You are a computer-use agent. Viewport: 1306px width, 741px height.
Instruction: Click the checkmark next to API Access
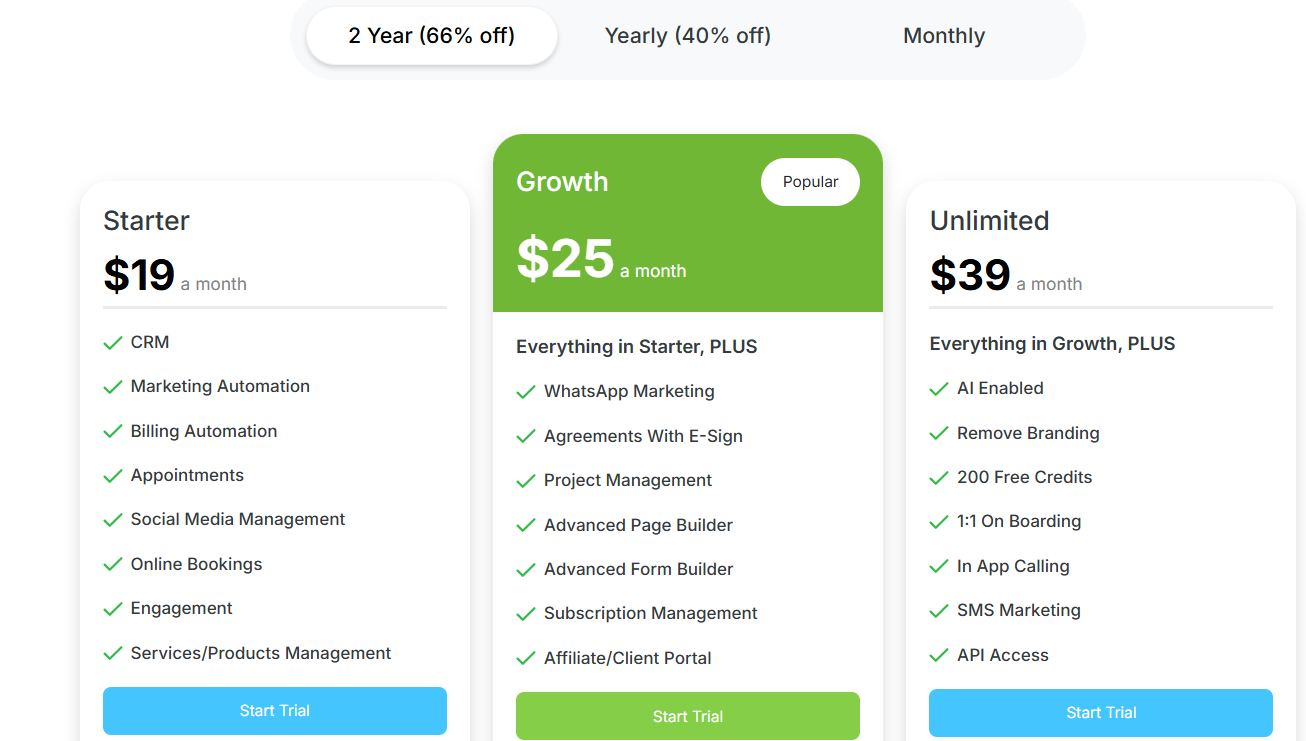[939, 656]
